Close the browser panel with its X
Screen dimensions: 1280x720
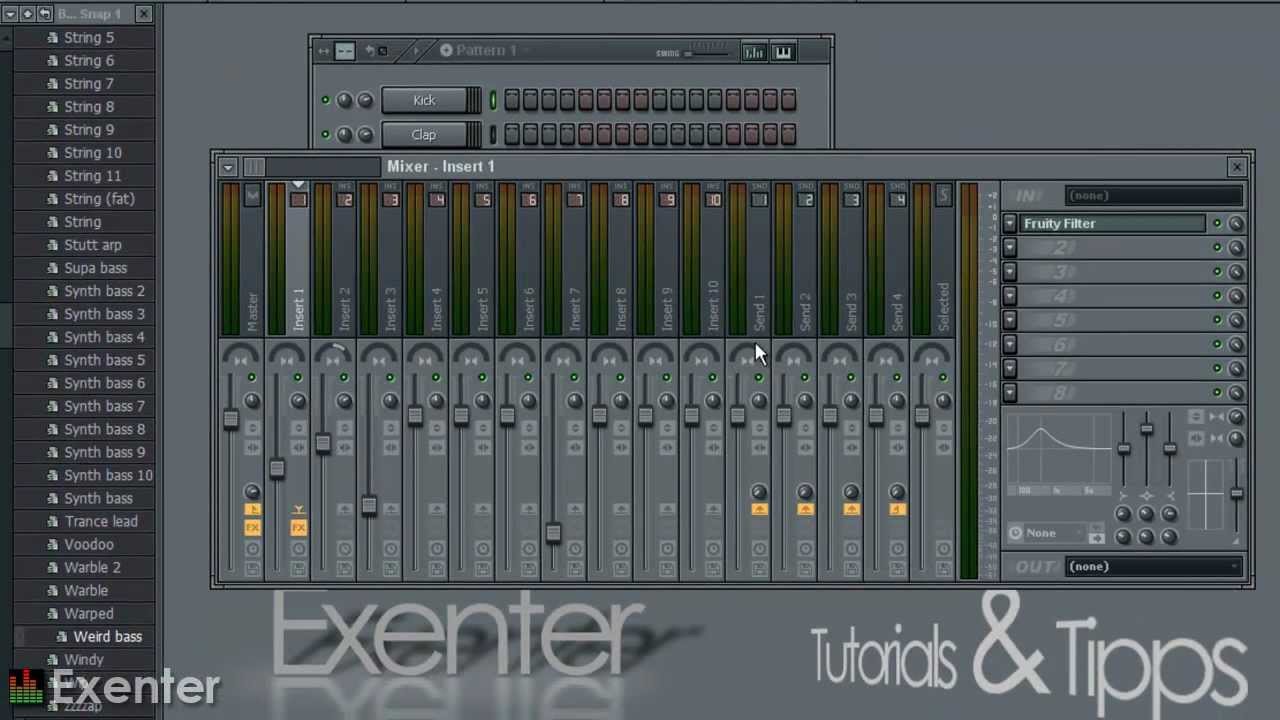[143, 13]
